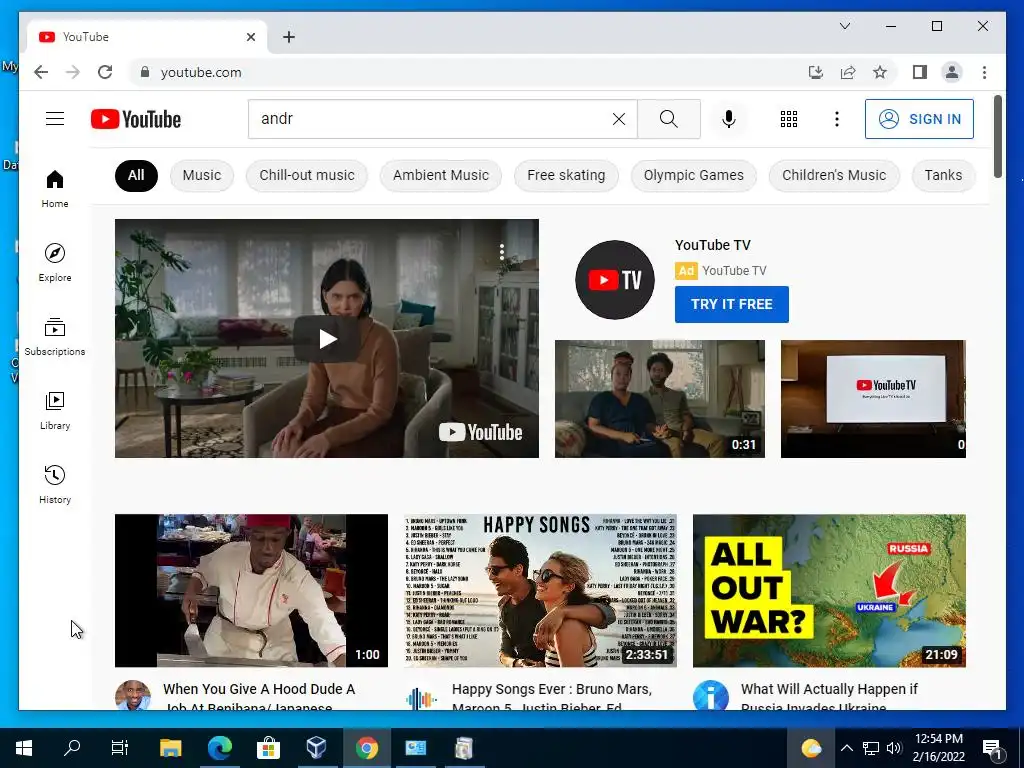Click the taskbar volume speaker icon

point(894,748)
